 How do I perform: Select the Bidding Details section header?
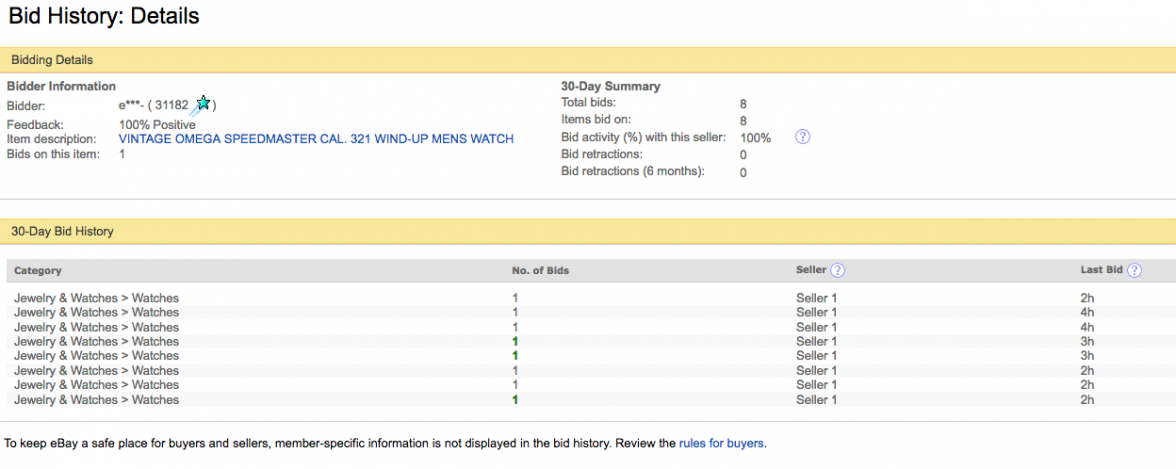pos(52,60)
